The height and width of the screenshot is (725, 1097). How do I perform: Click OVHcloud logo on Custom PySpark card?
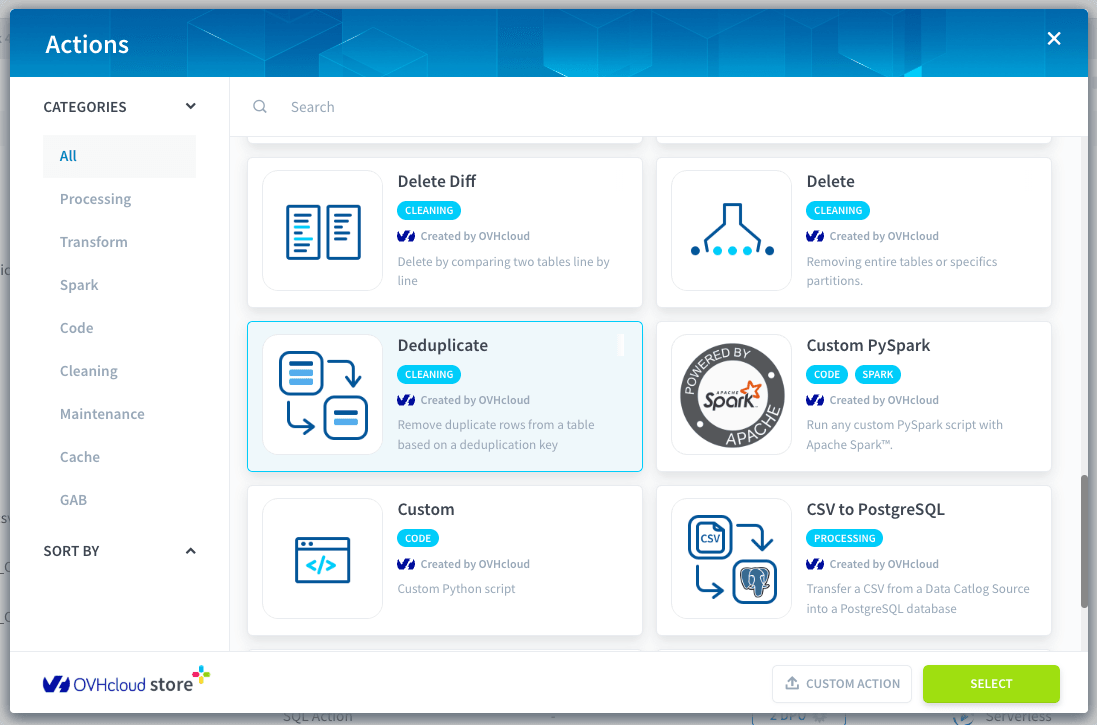(815, 400)
